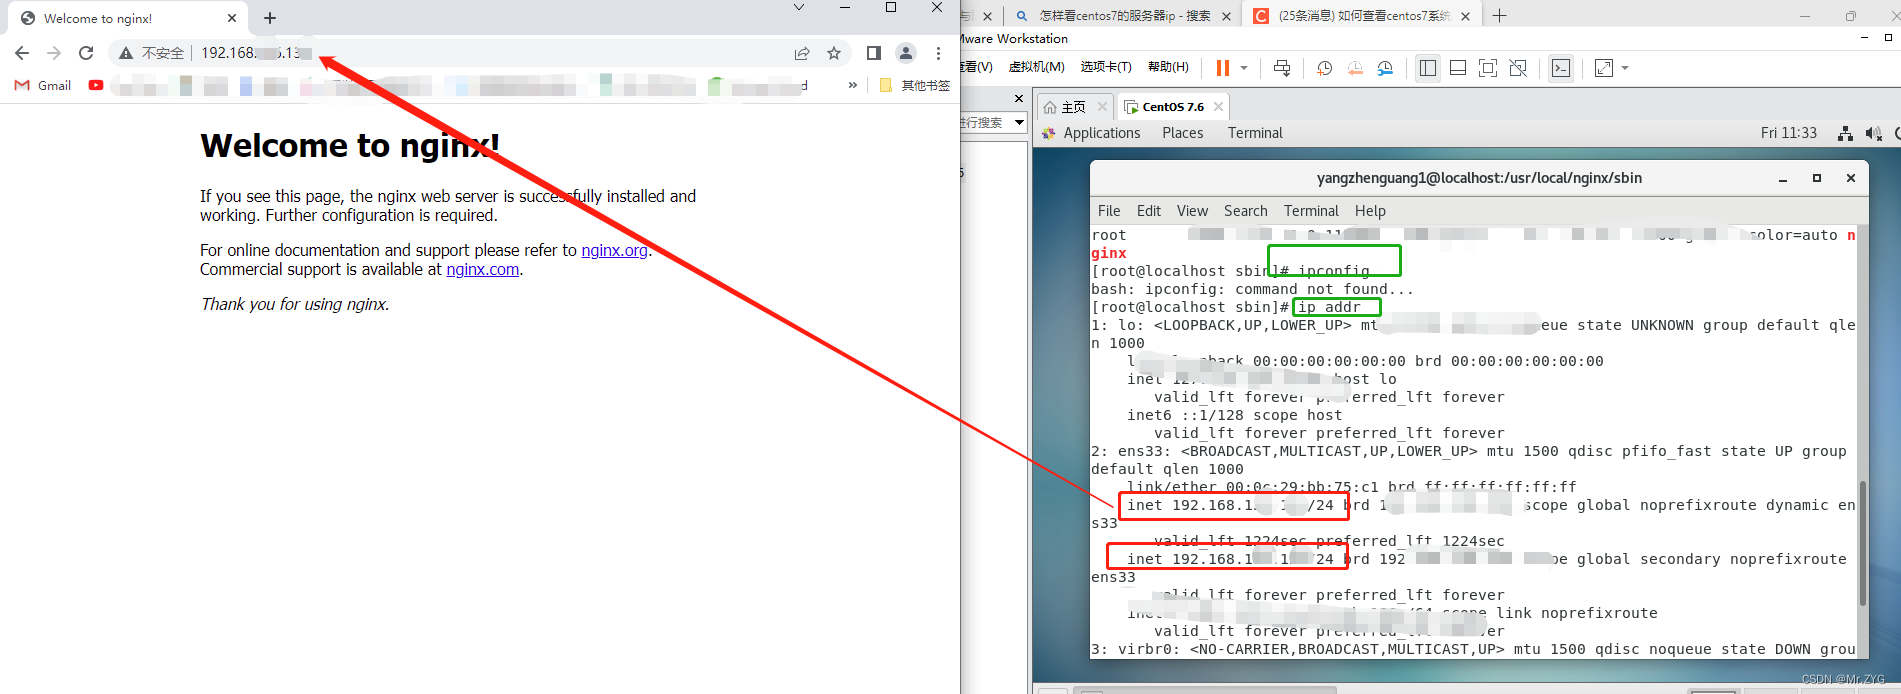This screenshot has height=694, width=1901.
Task: Open CentOS volume icon
Action: coord(1873,133)
